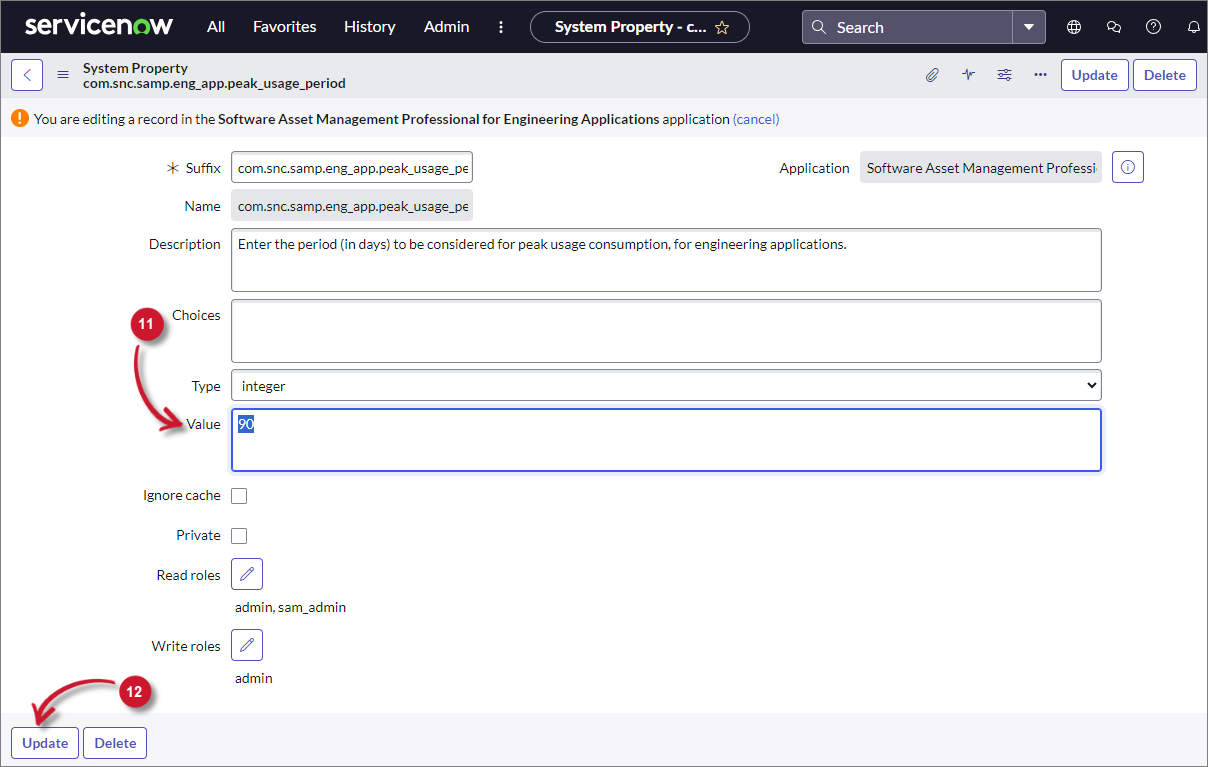Open the navigation more-options vertical dots
Viewport: 1208px width, 767px height.
(x=502, y=27)
